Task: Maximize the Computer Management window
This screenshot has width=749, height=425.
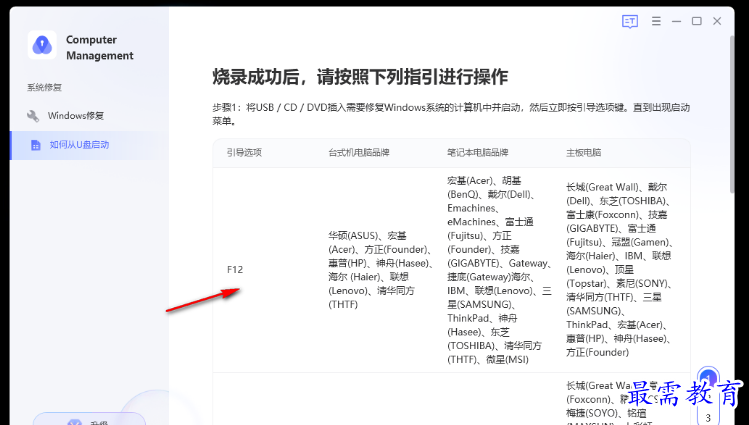Action: tap(697, 21)
